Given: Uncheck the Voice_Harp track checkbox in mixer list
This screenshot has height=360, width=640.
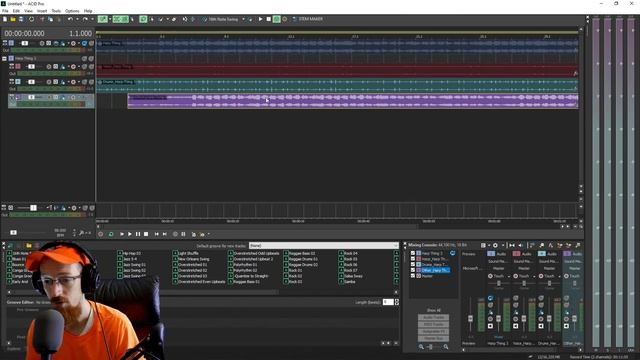Looking at the screenshot, I should click(x=413, y=259).
